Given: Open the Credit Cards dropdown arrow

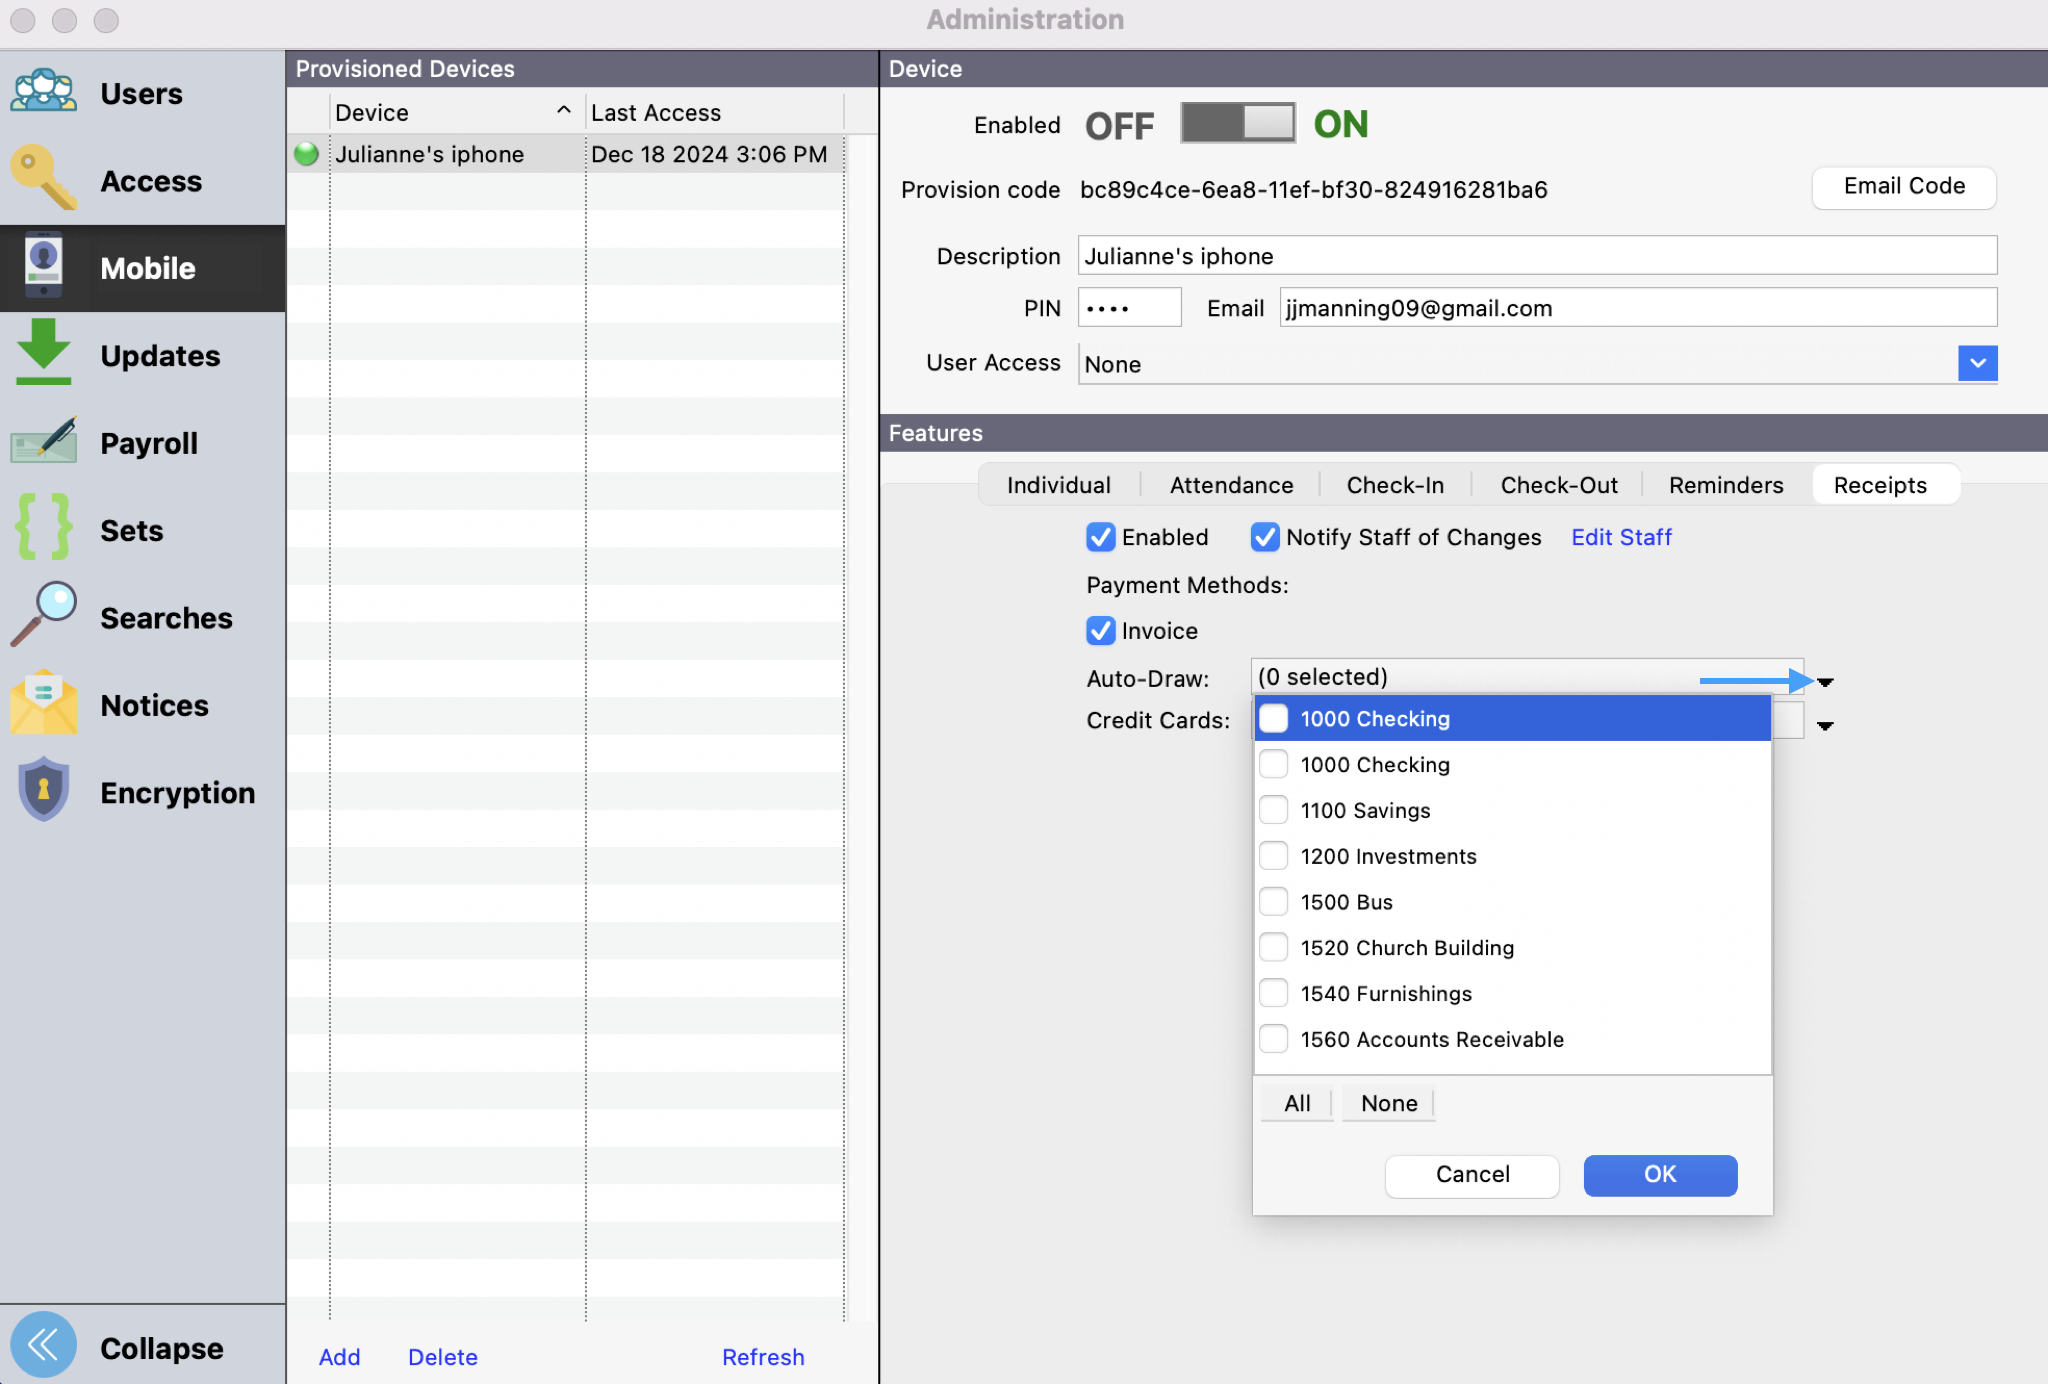Looking at the screenshot, I should (1824, 726).
